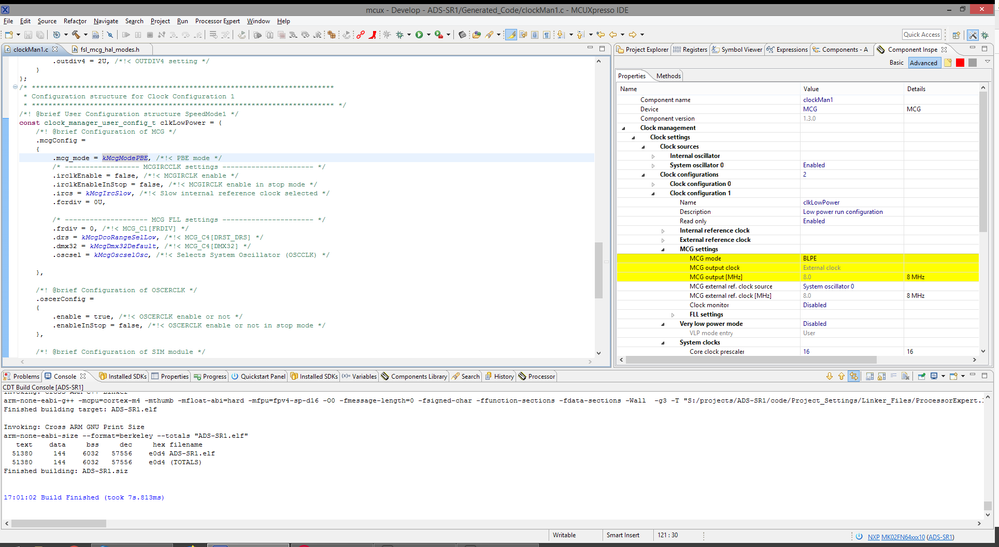Click the red square in Component Inspector toolbar
The width and height of the screenshot is (999, 547).
[x=959, y=63]
